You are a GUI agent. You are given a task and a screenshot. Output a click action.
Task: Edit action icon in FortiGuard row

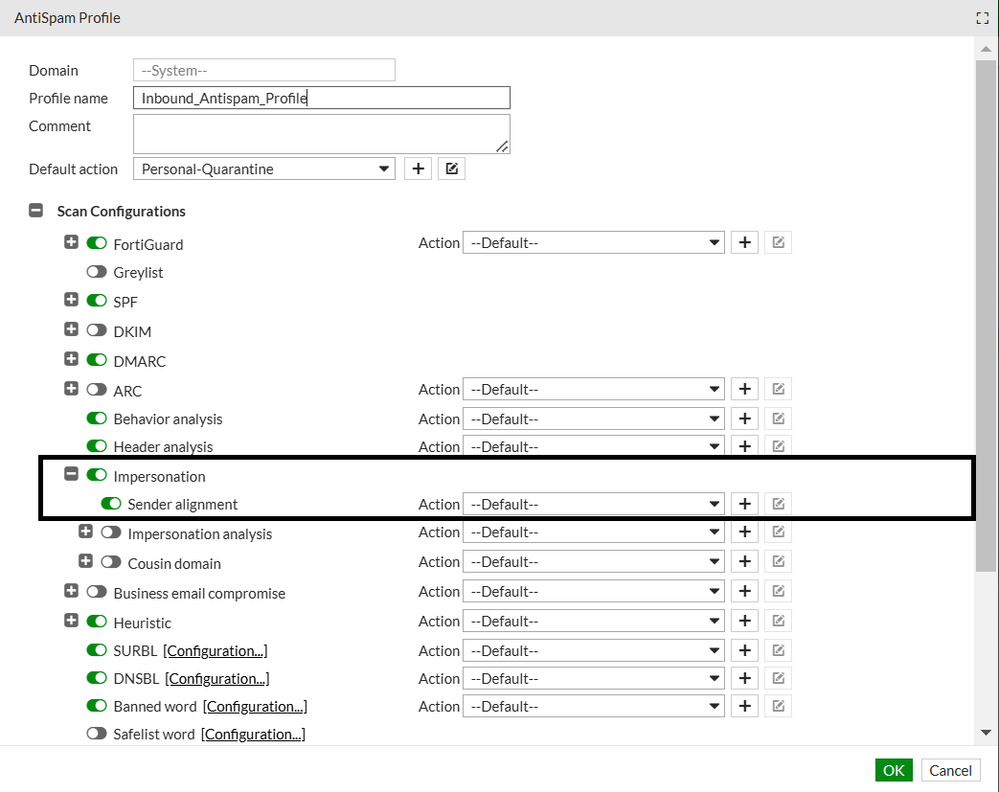[778, 243]
